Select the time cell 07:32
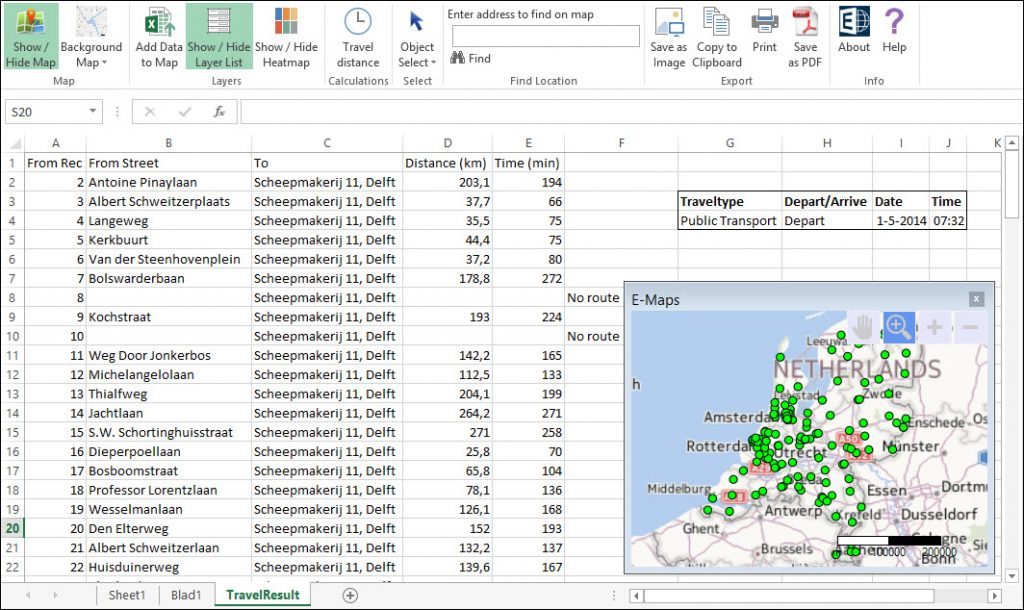The height and width of the screenshot is (610, 1024). (948, 221)
